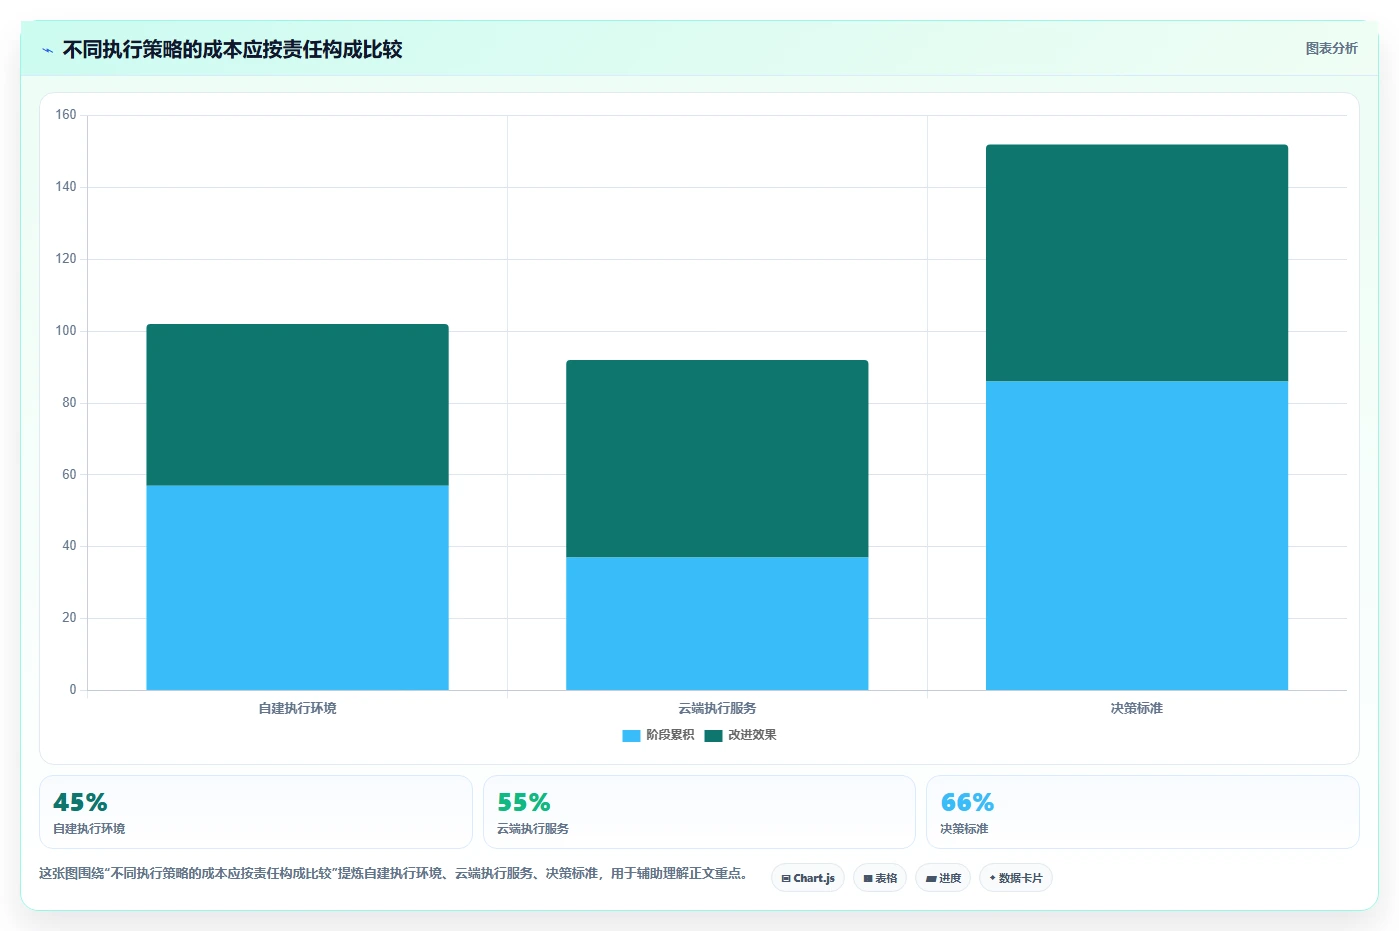Select the 55% 云端执行服务 data card
1399x931 pixels.
[699, 812]
